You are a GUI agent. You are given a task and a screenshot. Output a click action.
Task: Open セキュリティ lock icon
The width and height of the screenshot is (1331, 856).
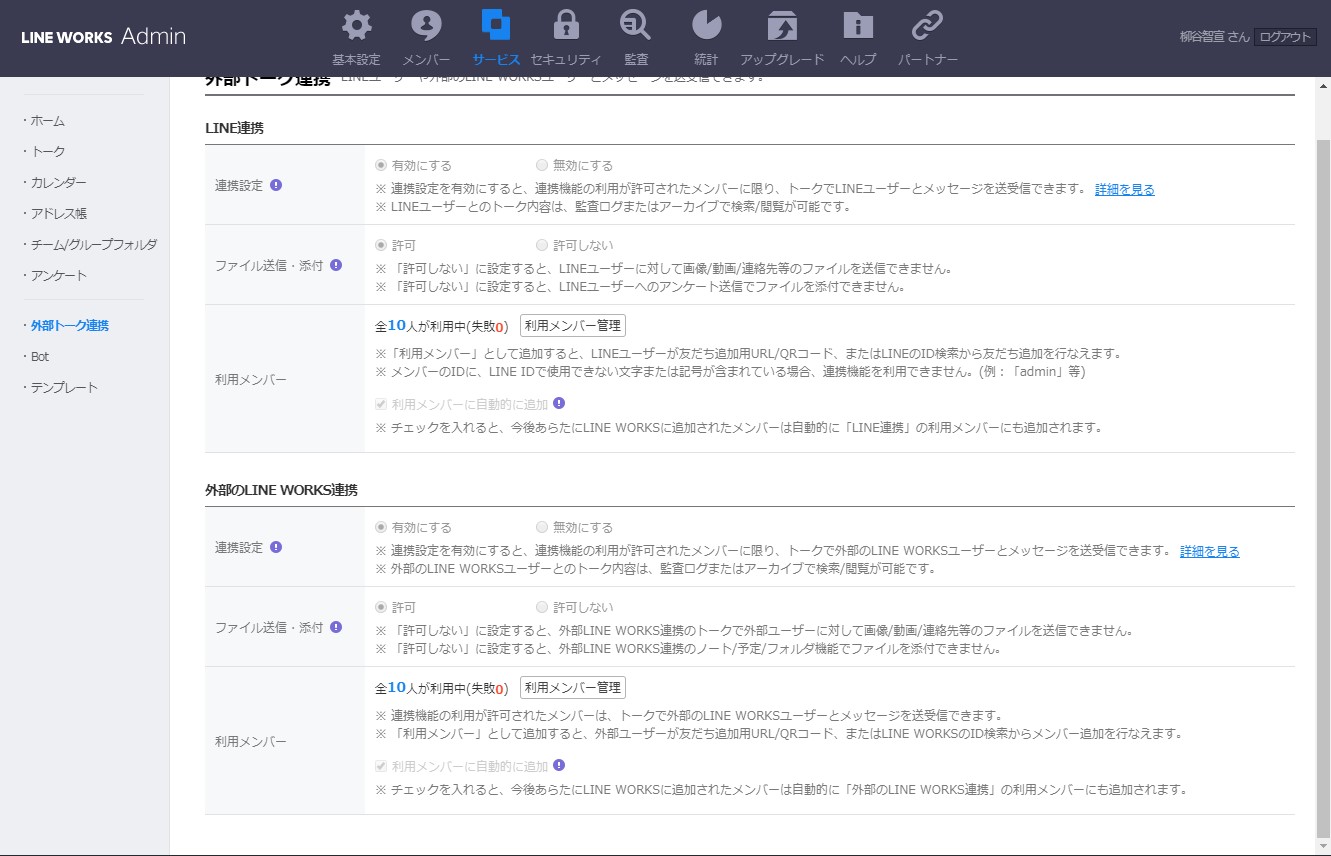[566, 25]
